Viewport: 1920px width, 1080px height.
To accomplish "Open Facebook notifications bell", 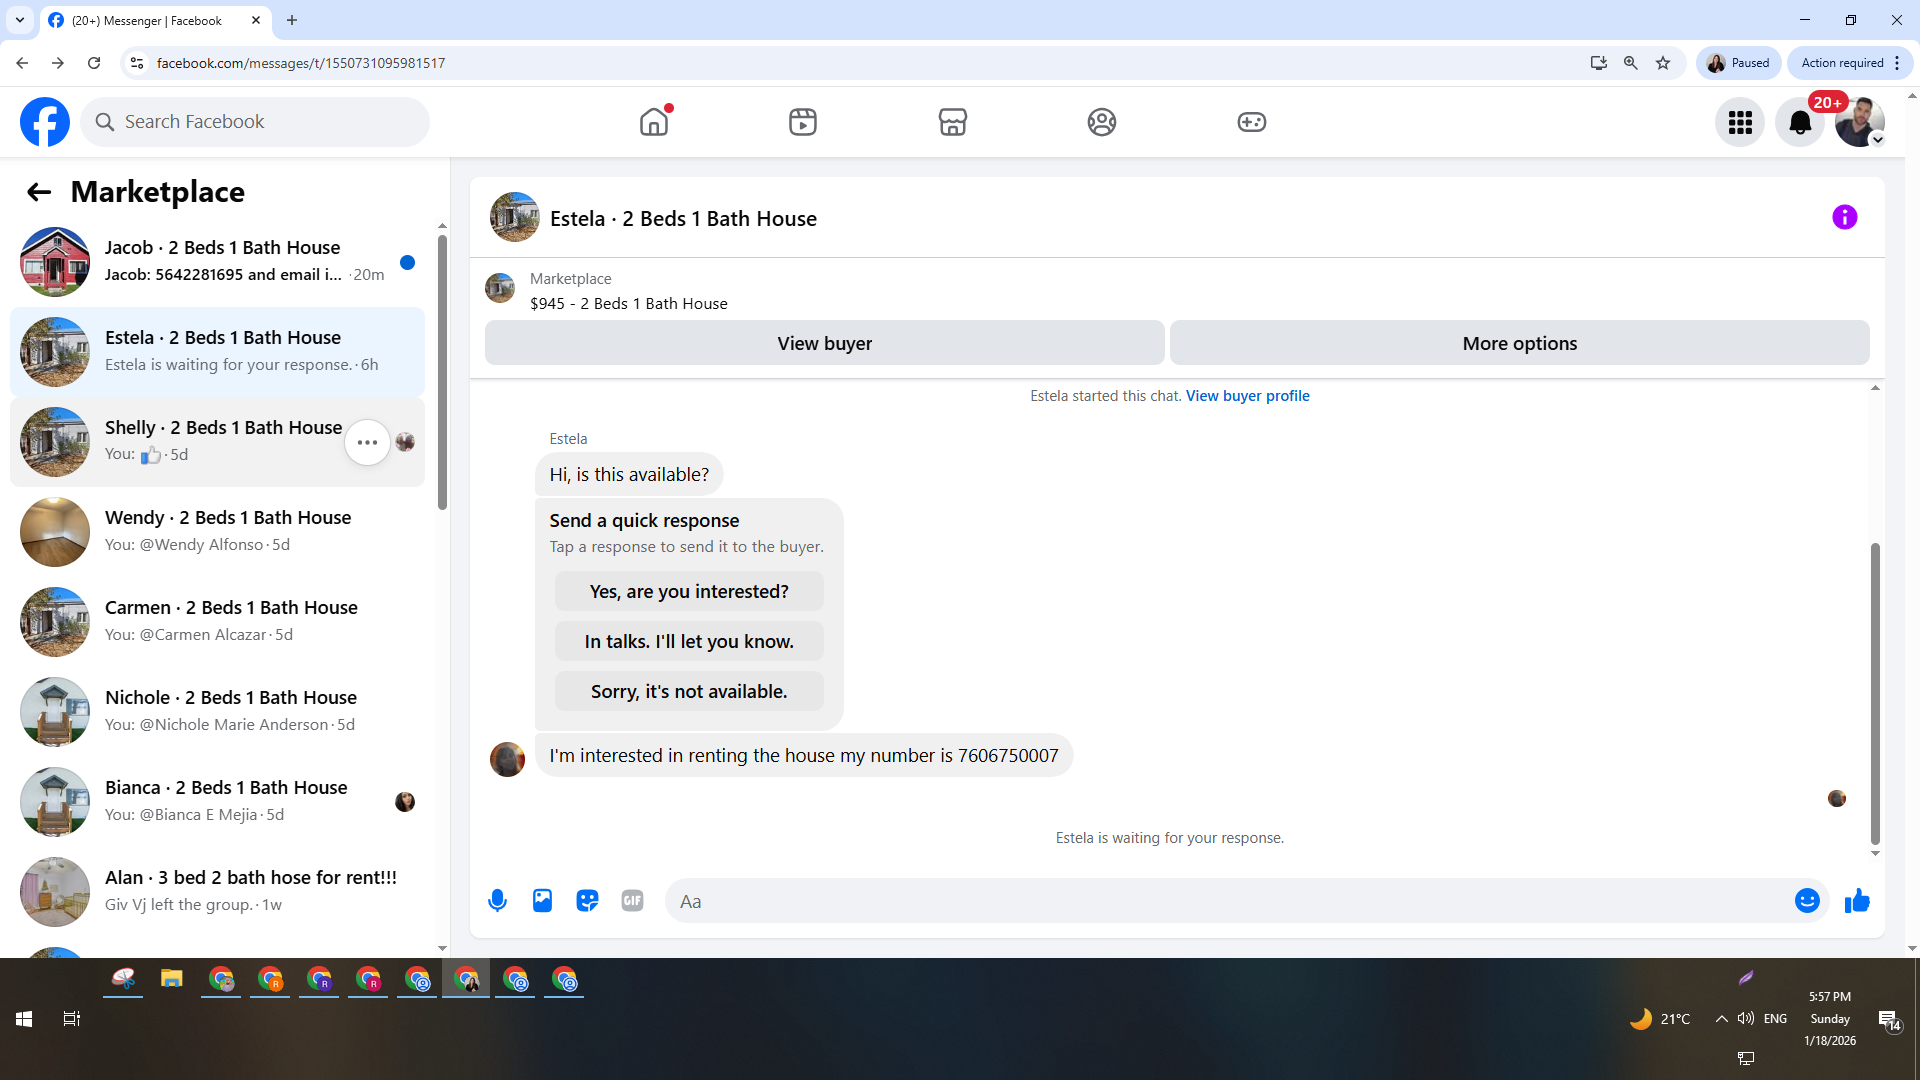I will pos(1799,122).
